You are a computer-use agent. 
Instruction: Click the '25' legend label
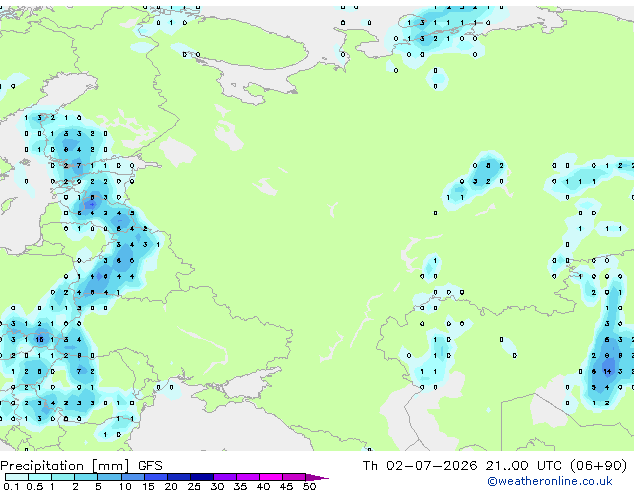click(194, 486)
